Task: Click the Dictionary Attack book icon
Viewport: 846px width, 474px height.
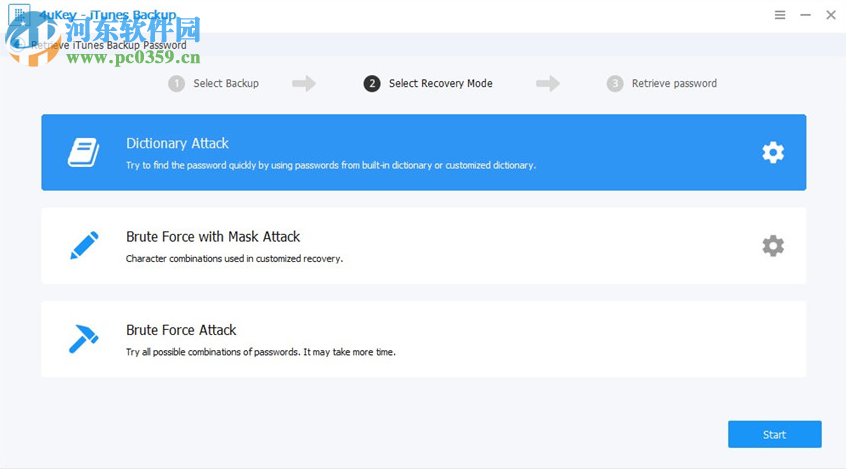Action: 84,153
